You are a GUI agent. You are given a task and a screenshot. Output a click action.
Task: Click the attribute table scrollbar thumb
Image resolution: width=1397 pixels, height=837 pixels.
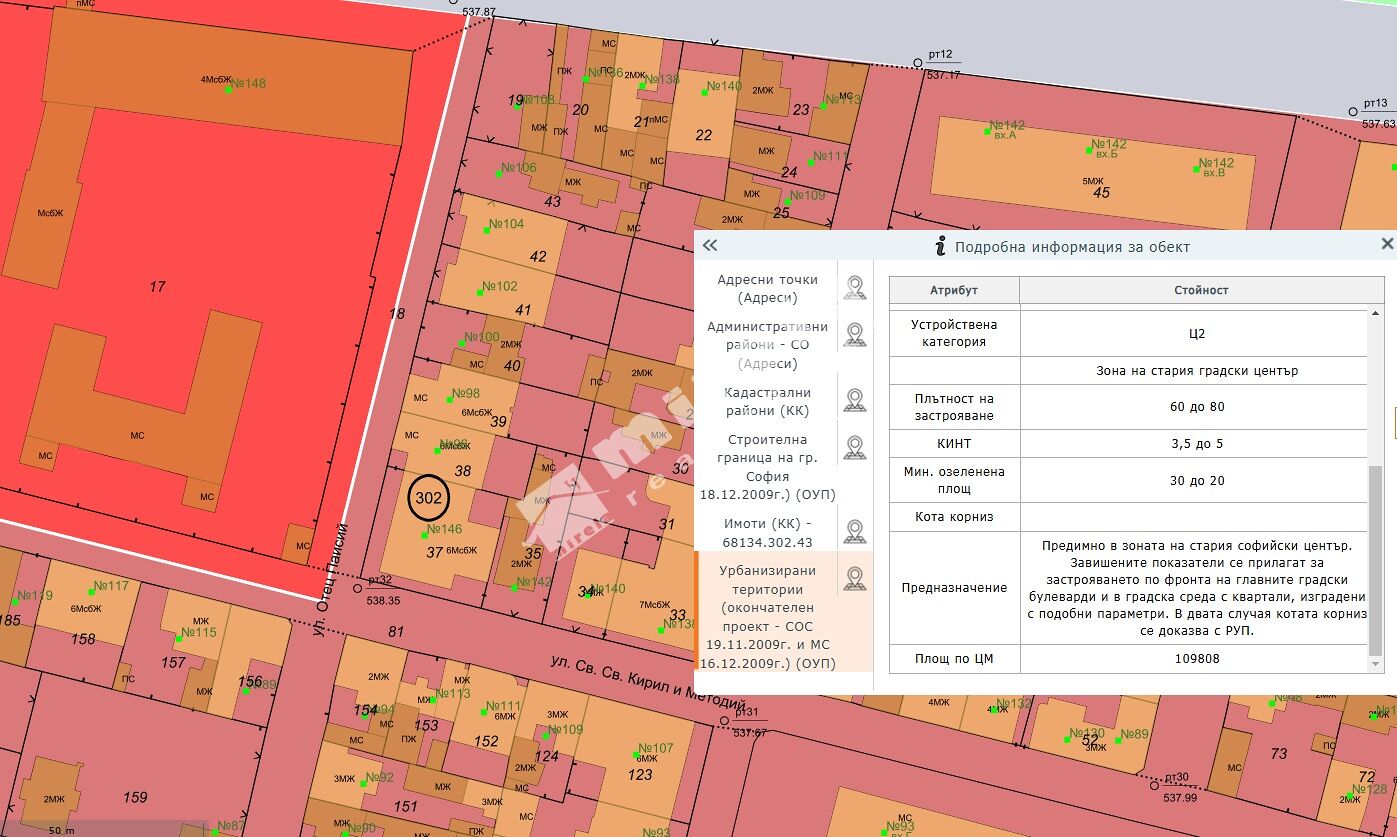coord(1375,560)
